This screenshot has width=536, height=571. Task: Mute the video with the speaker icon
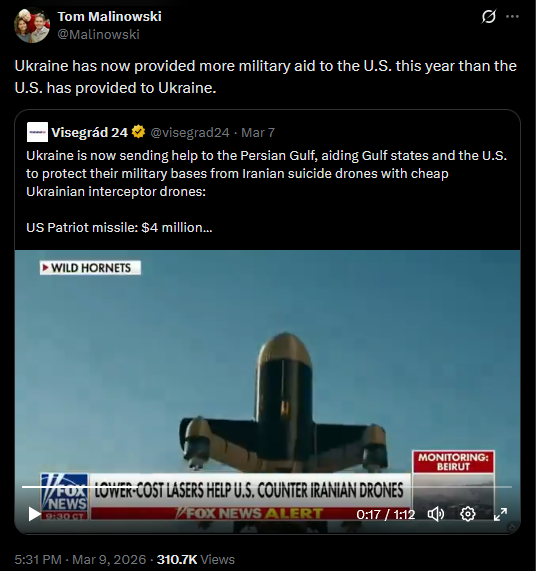pyautogui.click(x=436, y=514)
